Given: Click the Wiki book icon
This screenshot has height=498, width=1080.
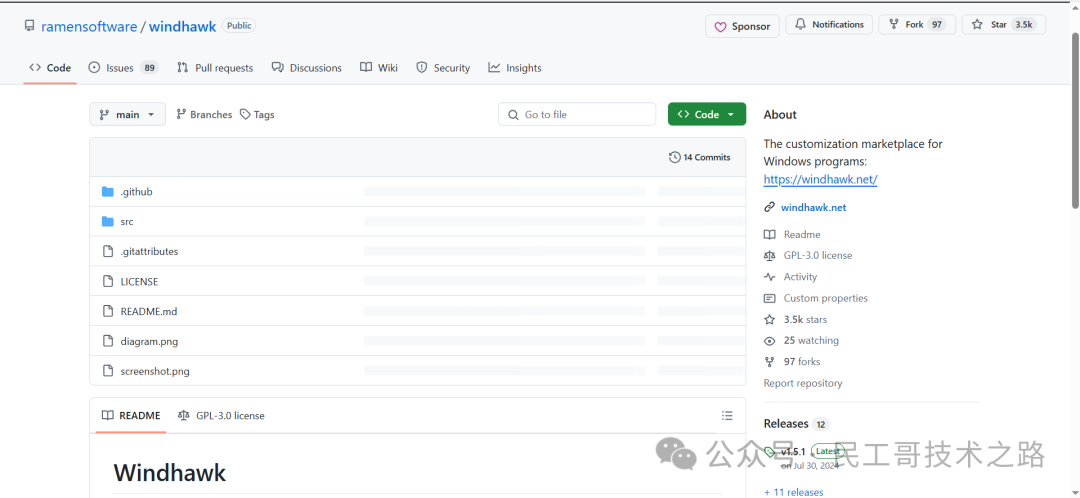Looking at the screenshot, I should [x=366, y=68].
